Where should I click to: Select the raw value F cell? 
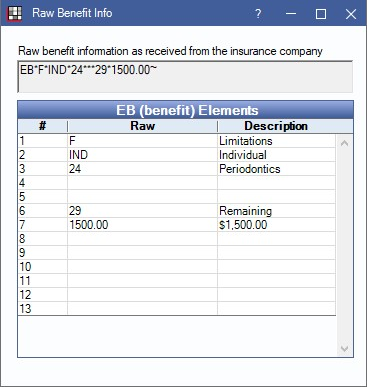(142, 141)
